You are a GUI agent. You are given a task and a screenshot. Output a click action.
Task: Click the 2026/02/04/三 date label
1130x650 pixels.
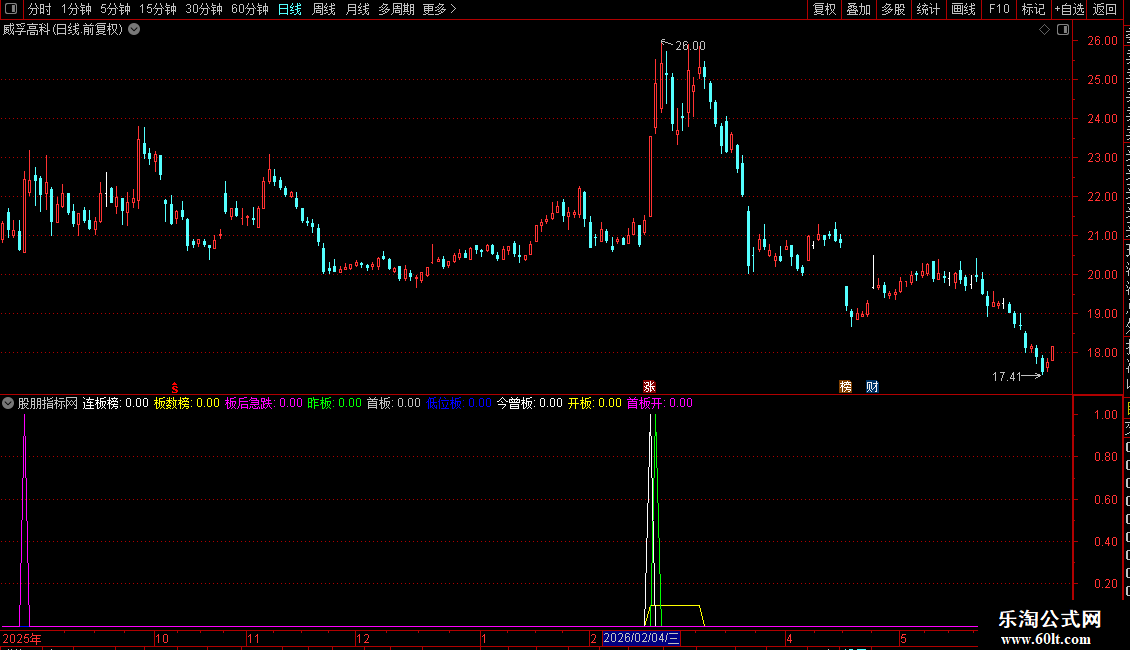click(641, 638)
